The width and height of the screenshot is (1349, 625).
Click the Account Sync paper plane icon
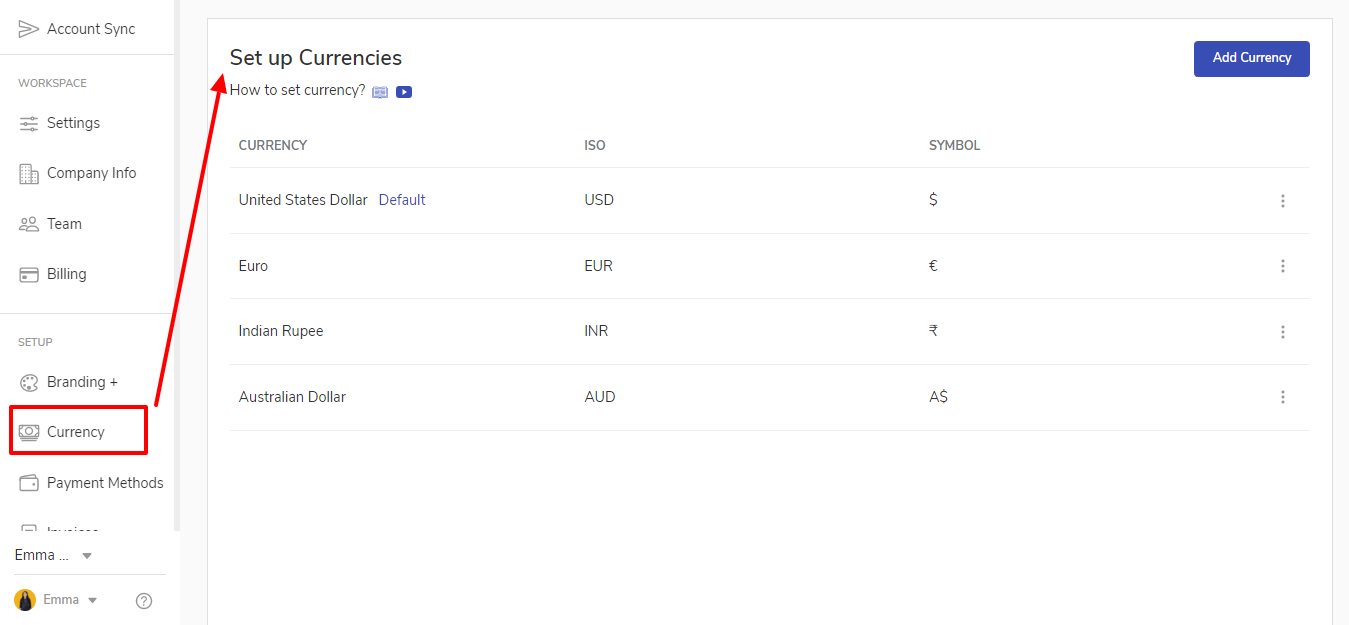(x=29, y=29)
